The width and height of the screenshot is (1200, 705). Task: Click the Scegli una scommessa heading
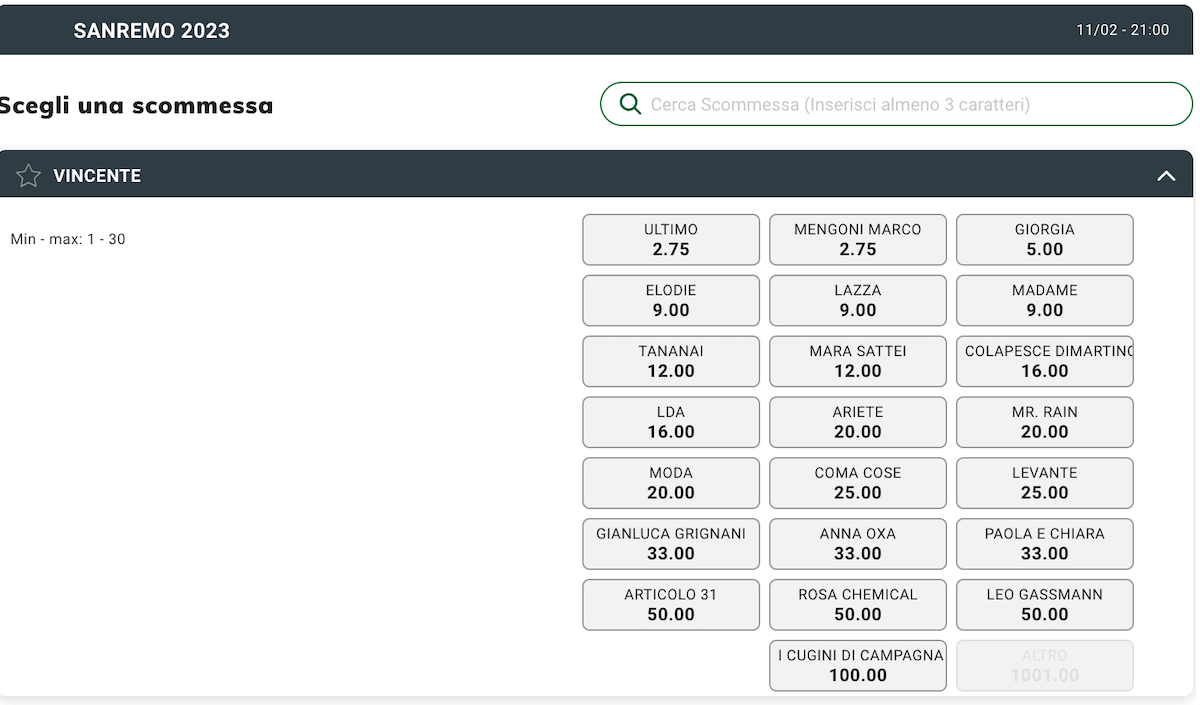tap(136, 106)
